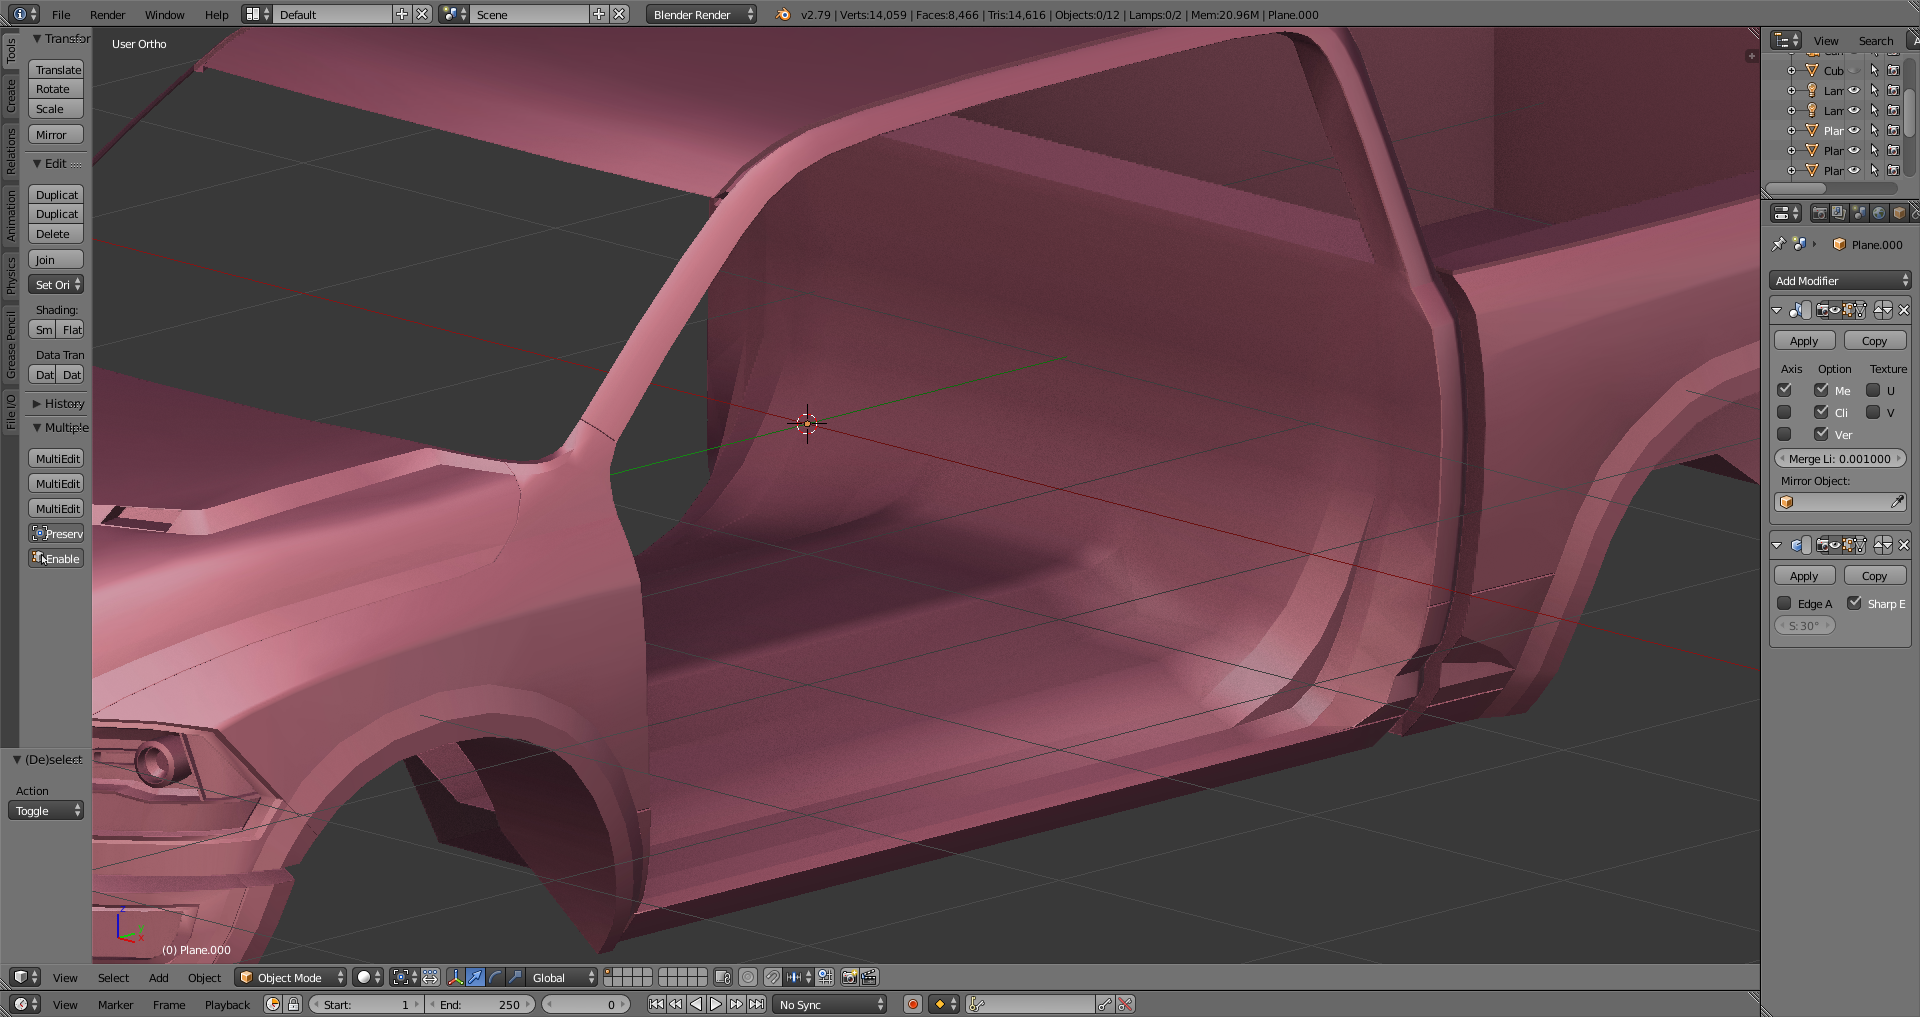
Task: Open the Render properties camera tab
Action: (x=1819, y=213)
